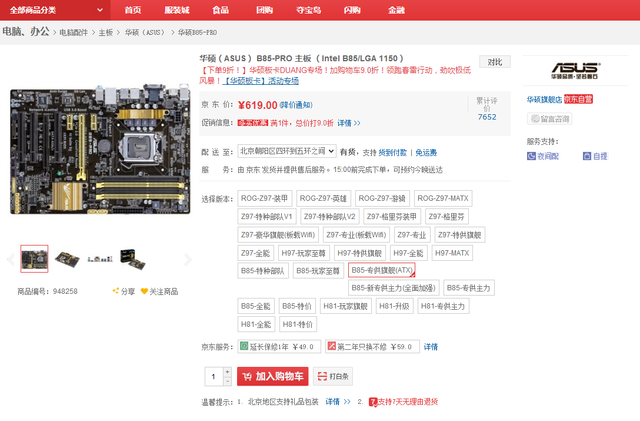Click the previous thumbnail arrow
The height and width of the screenshot is (421, 640).
[x=11, y=259]
